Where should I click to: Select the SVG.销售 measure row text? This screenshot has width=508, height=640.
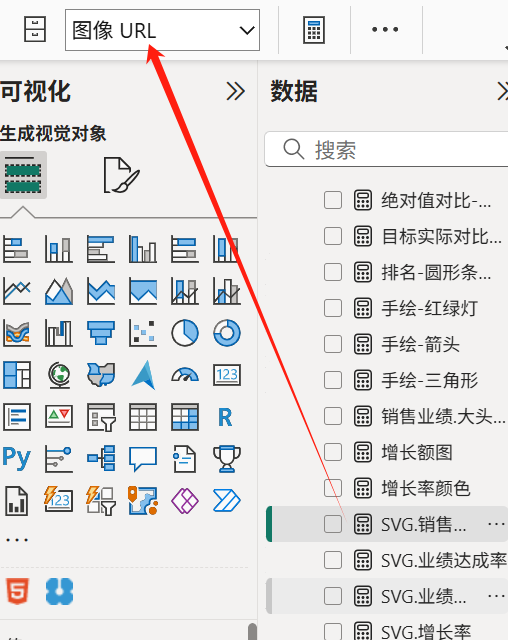(424, 524)
